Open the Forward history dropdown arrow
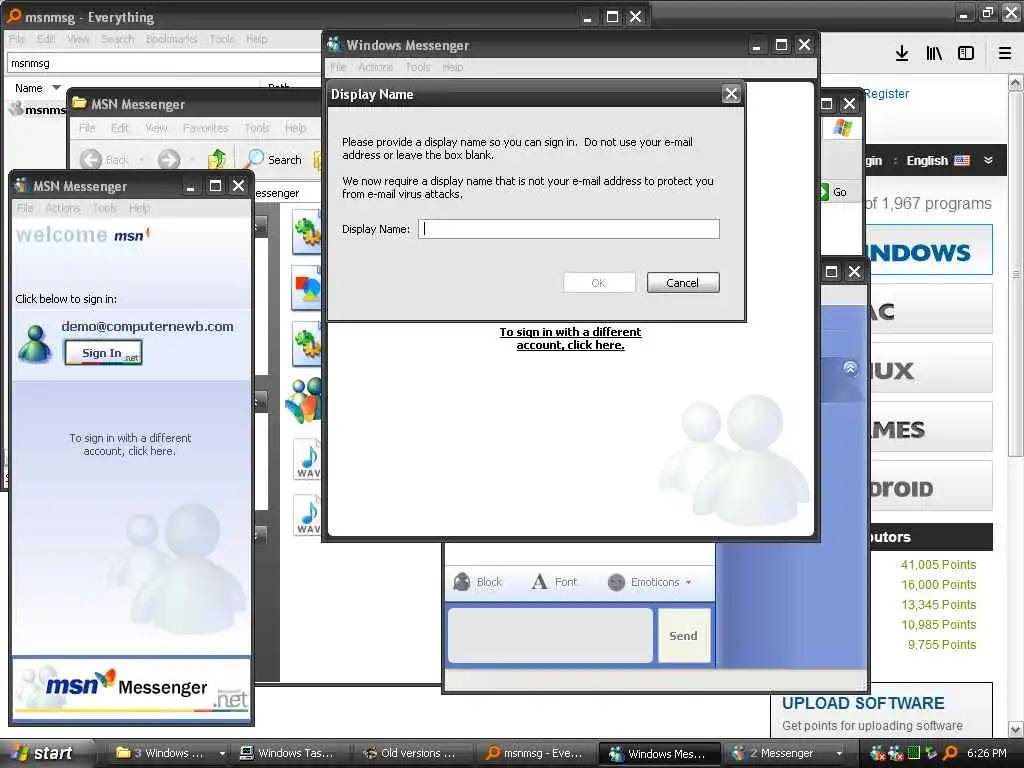This screenshot has height=768, width=1024. click(192, 160)
